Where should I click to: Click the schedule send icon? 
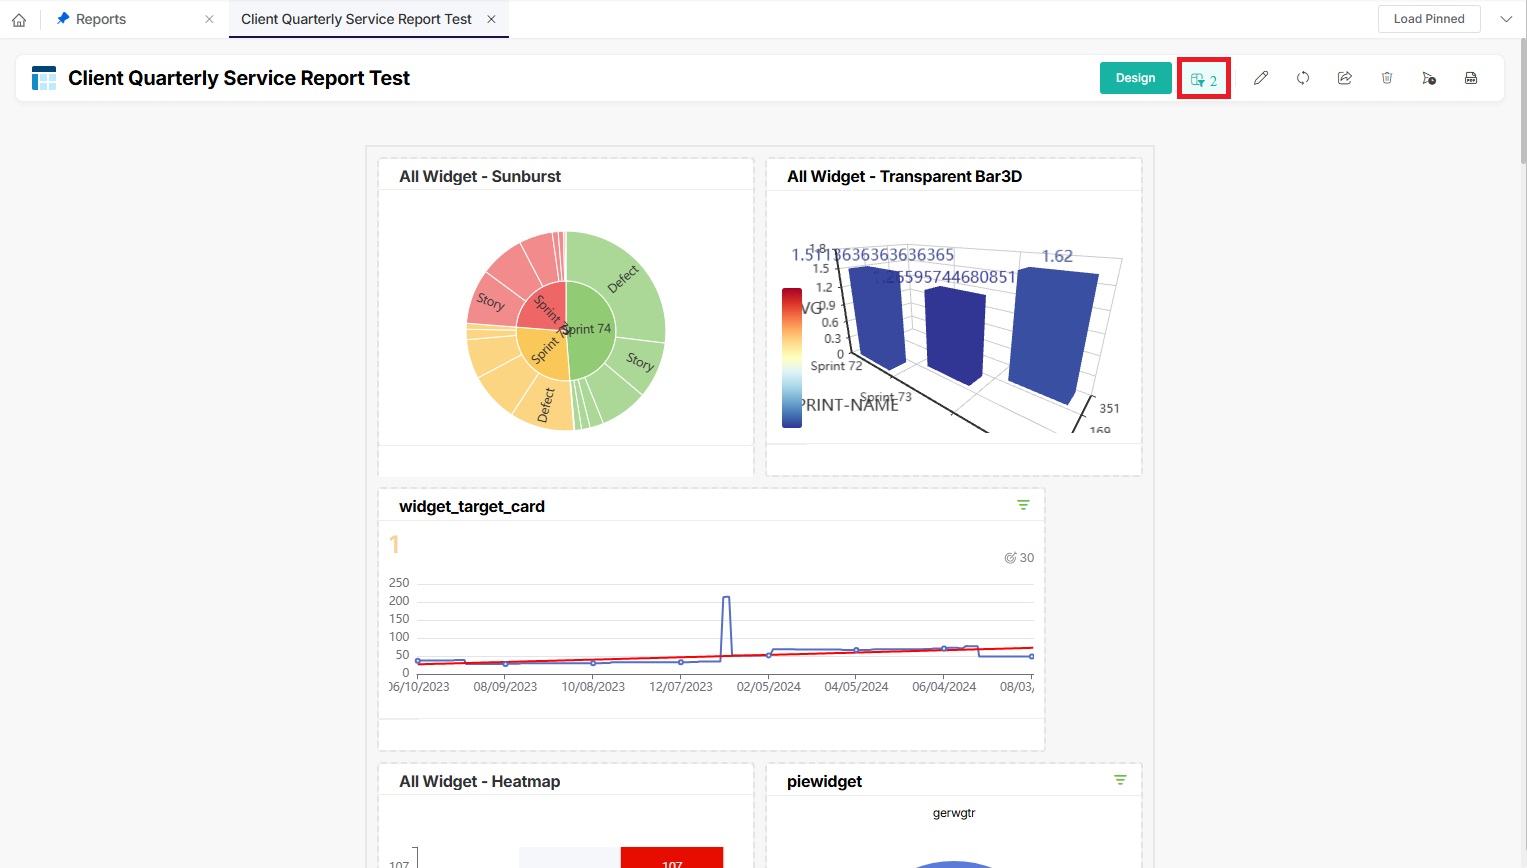click(1429, 78)
